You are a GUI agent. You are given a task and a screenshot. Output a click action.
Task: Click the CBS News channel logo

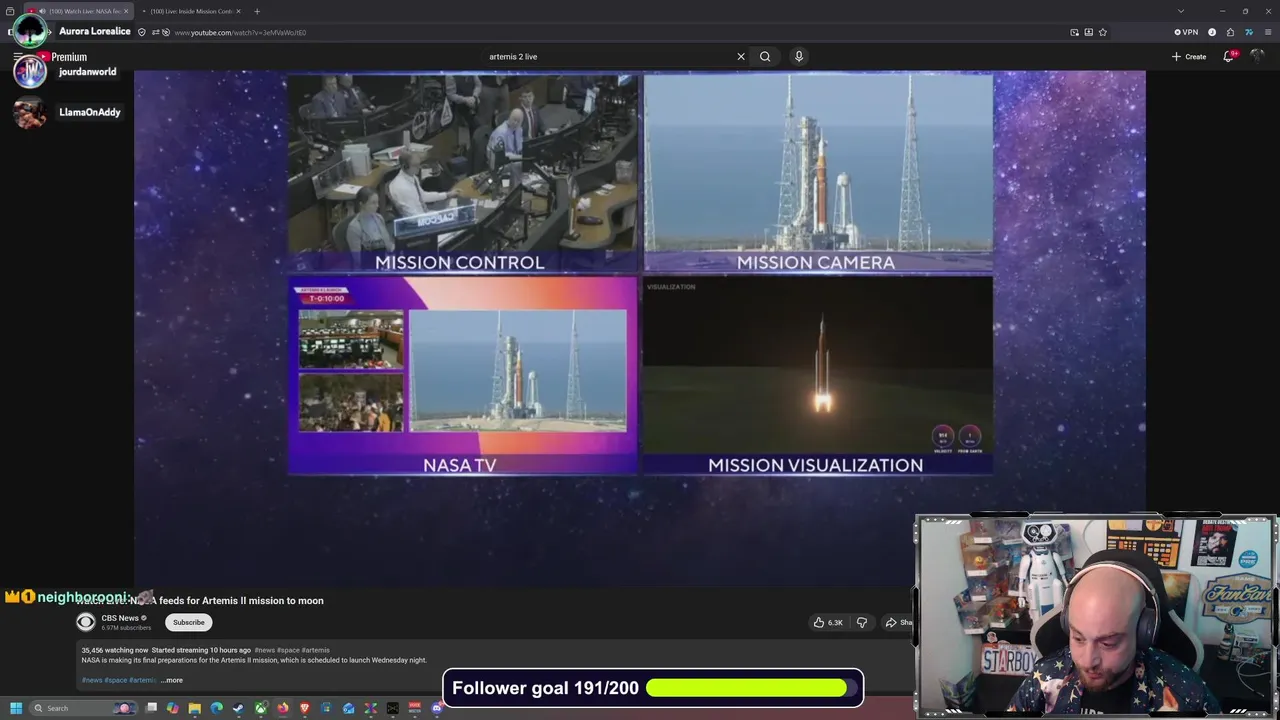pyautogui.click(x=86, y=622)
